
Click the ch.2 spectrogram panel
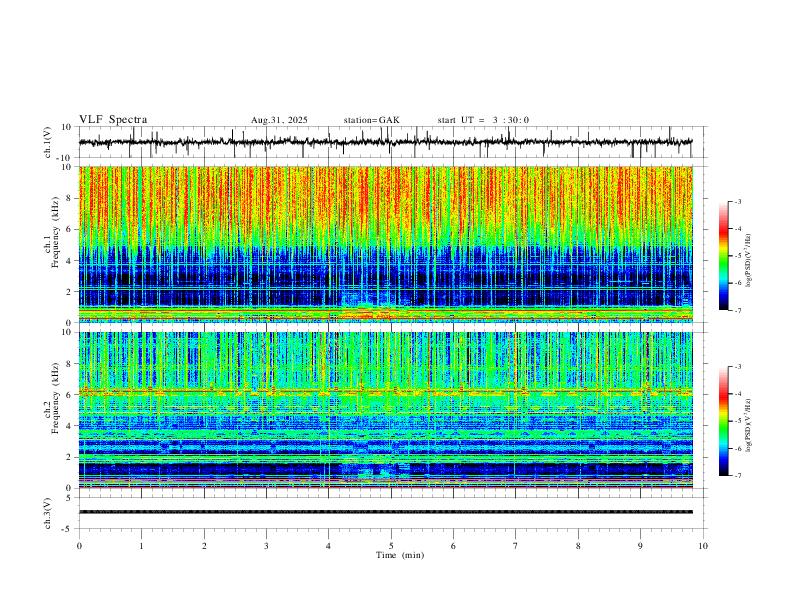[x=386, y=410]
